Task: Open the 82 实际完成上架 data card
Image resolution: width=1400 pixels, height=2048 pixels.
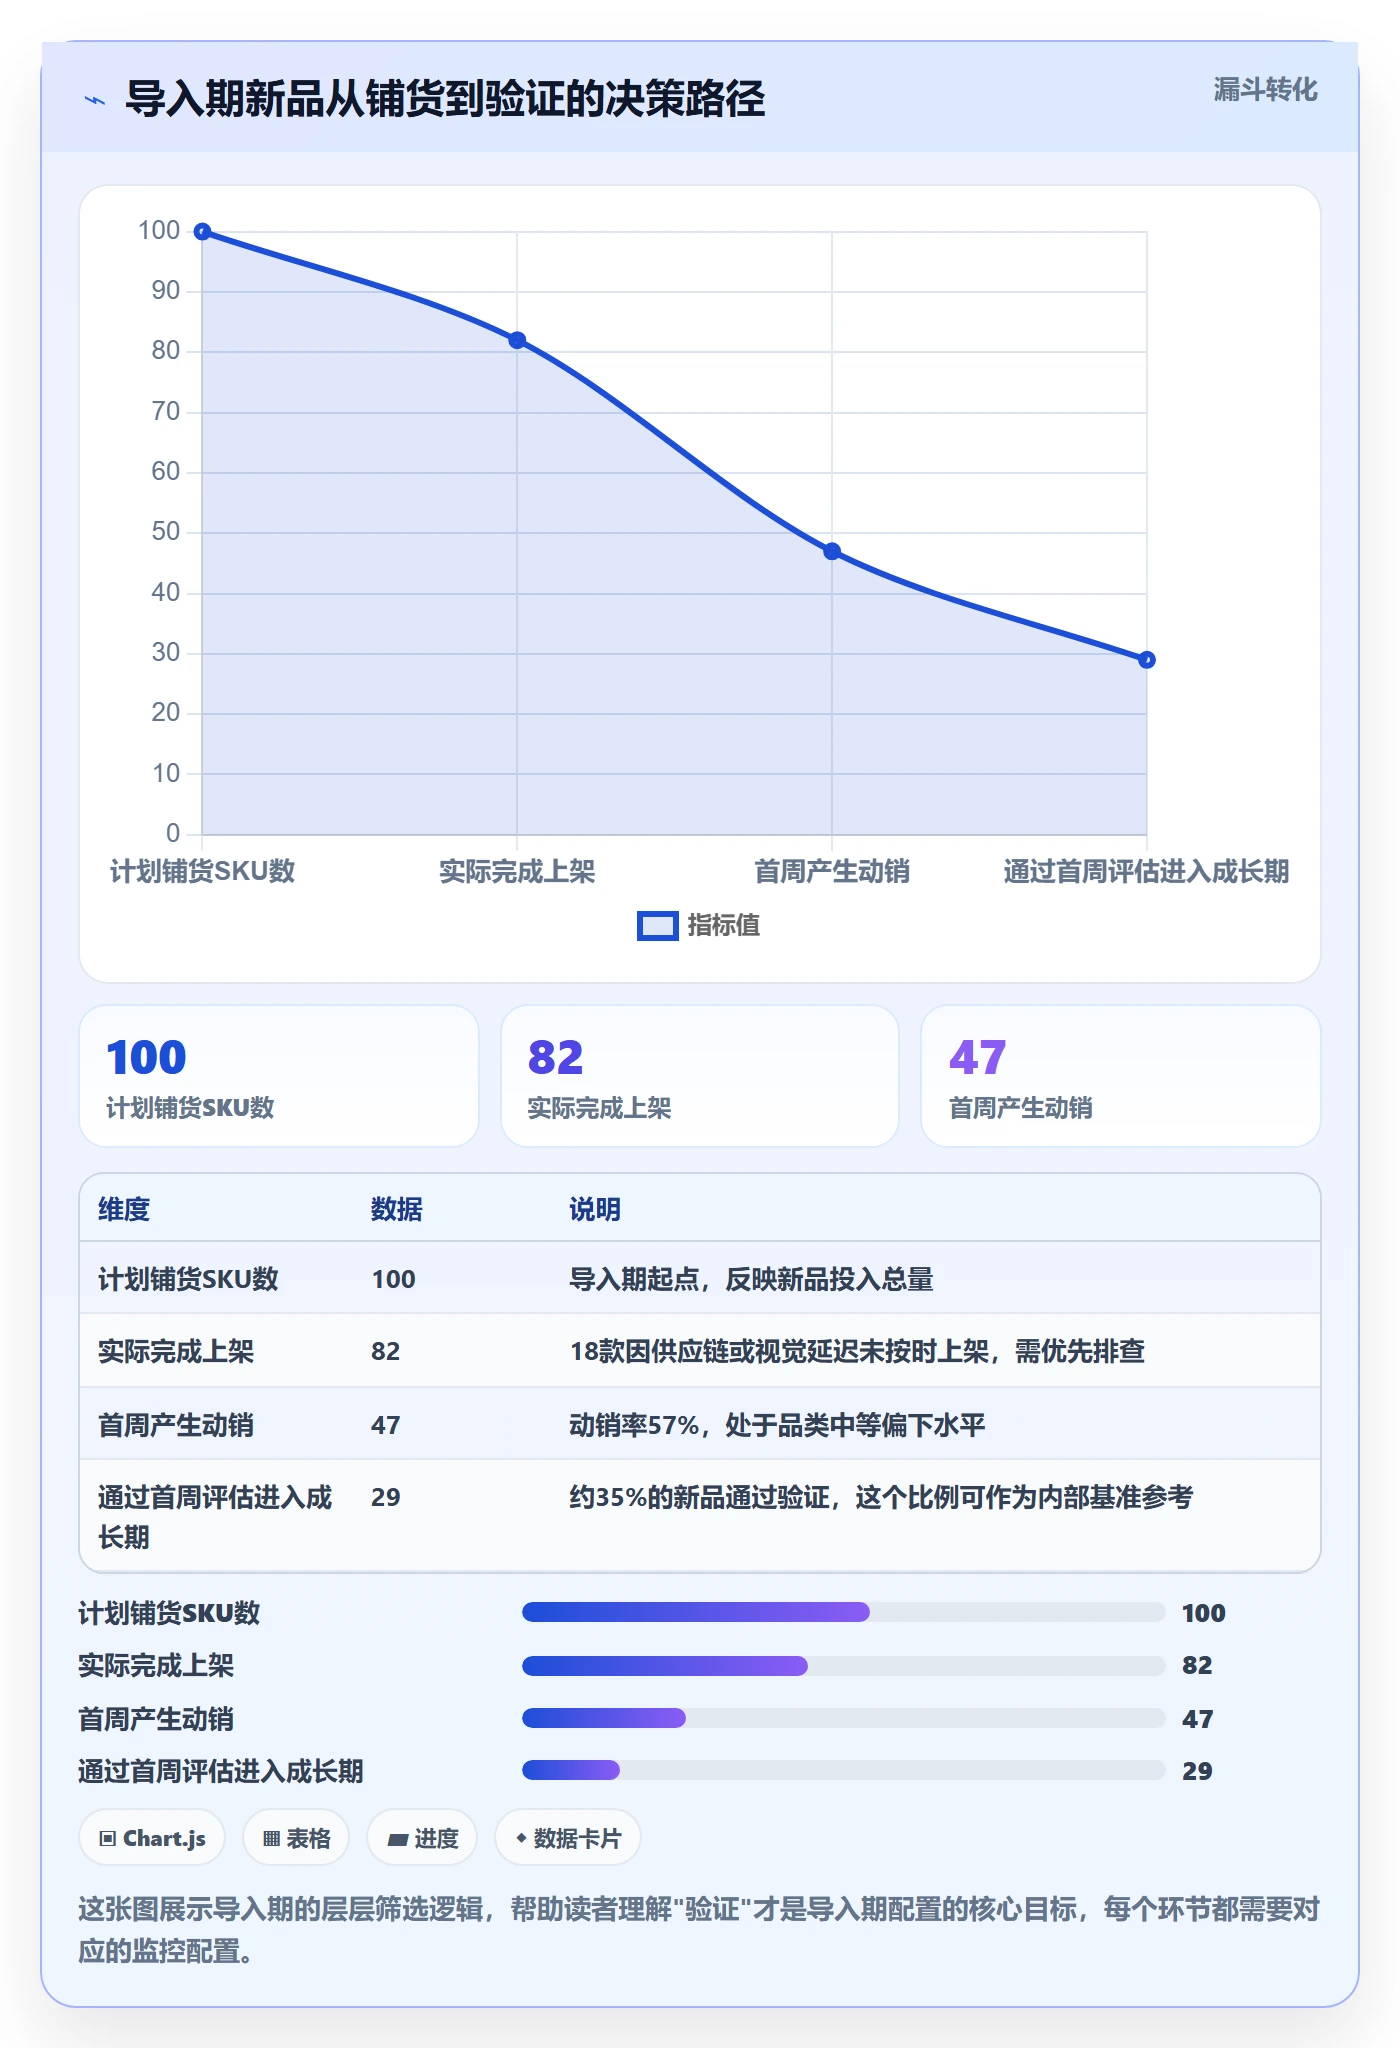Action: click(700, 1076)
